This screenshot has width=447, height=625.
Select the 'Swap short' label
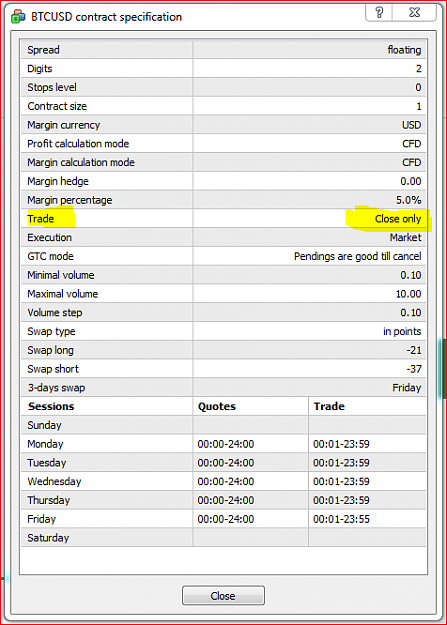click(53, 368)
